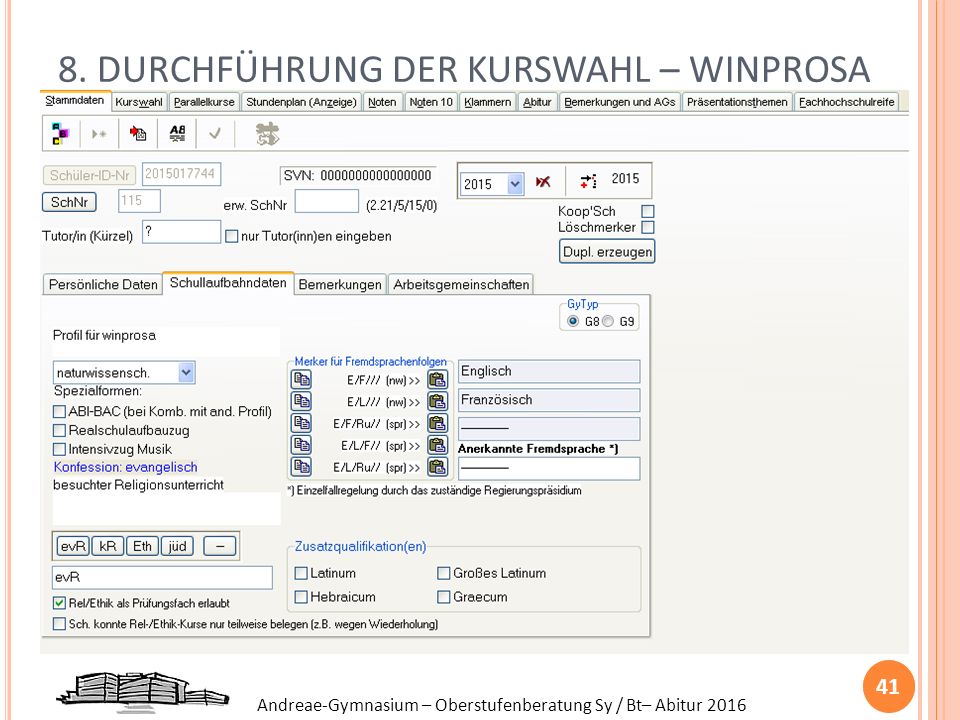
Task: Choose evR religion button
Action: pos(73,546)
